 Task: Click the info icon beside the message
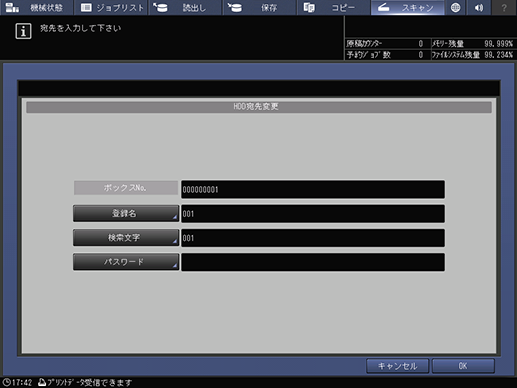pos(23,31)
